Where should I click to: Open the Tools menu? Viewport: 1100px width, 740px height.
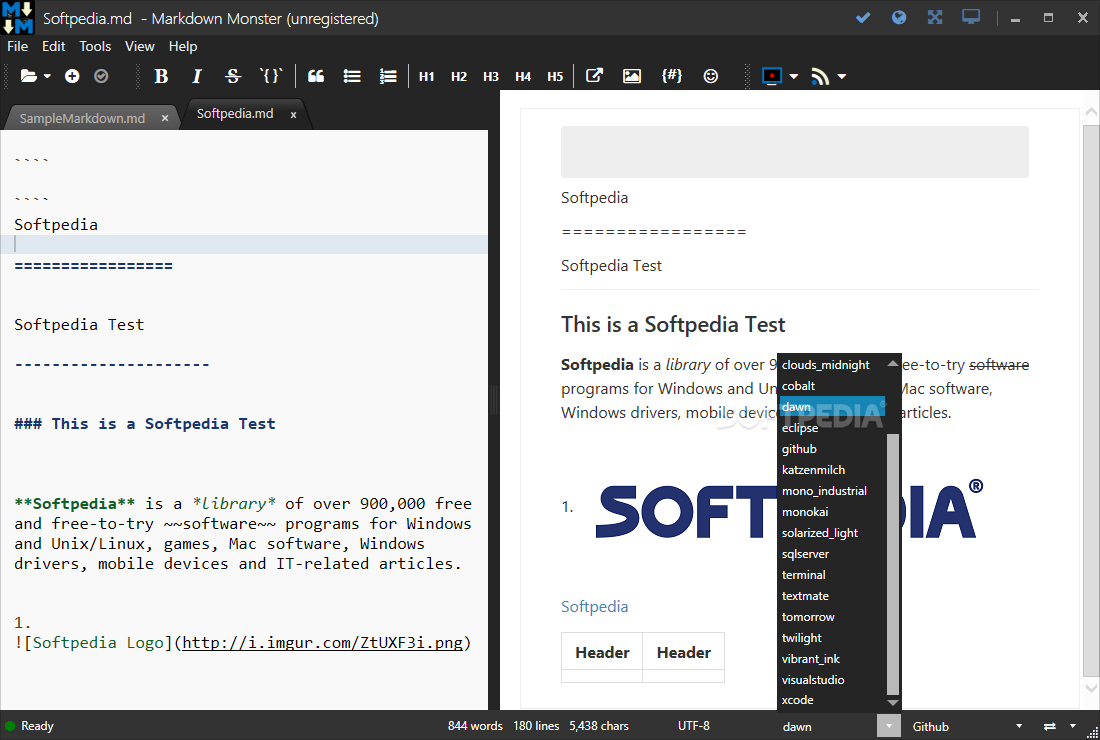(95, 46)
